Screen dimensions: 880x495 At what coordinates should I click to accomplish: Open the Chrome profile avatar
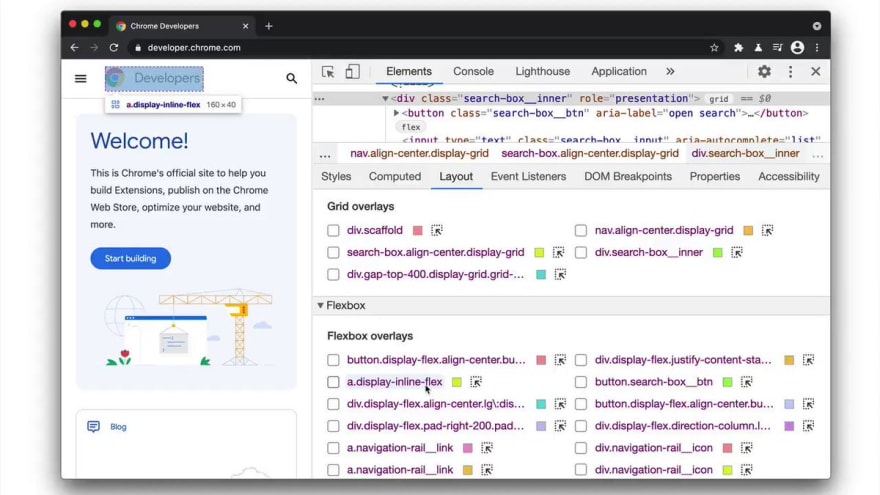point(797,48)
